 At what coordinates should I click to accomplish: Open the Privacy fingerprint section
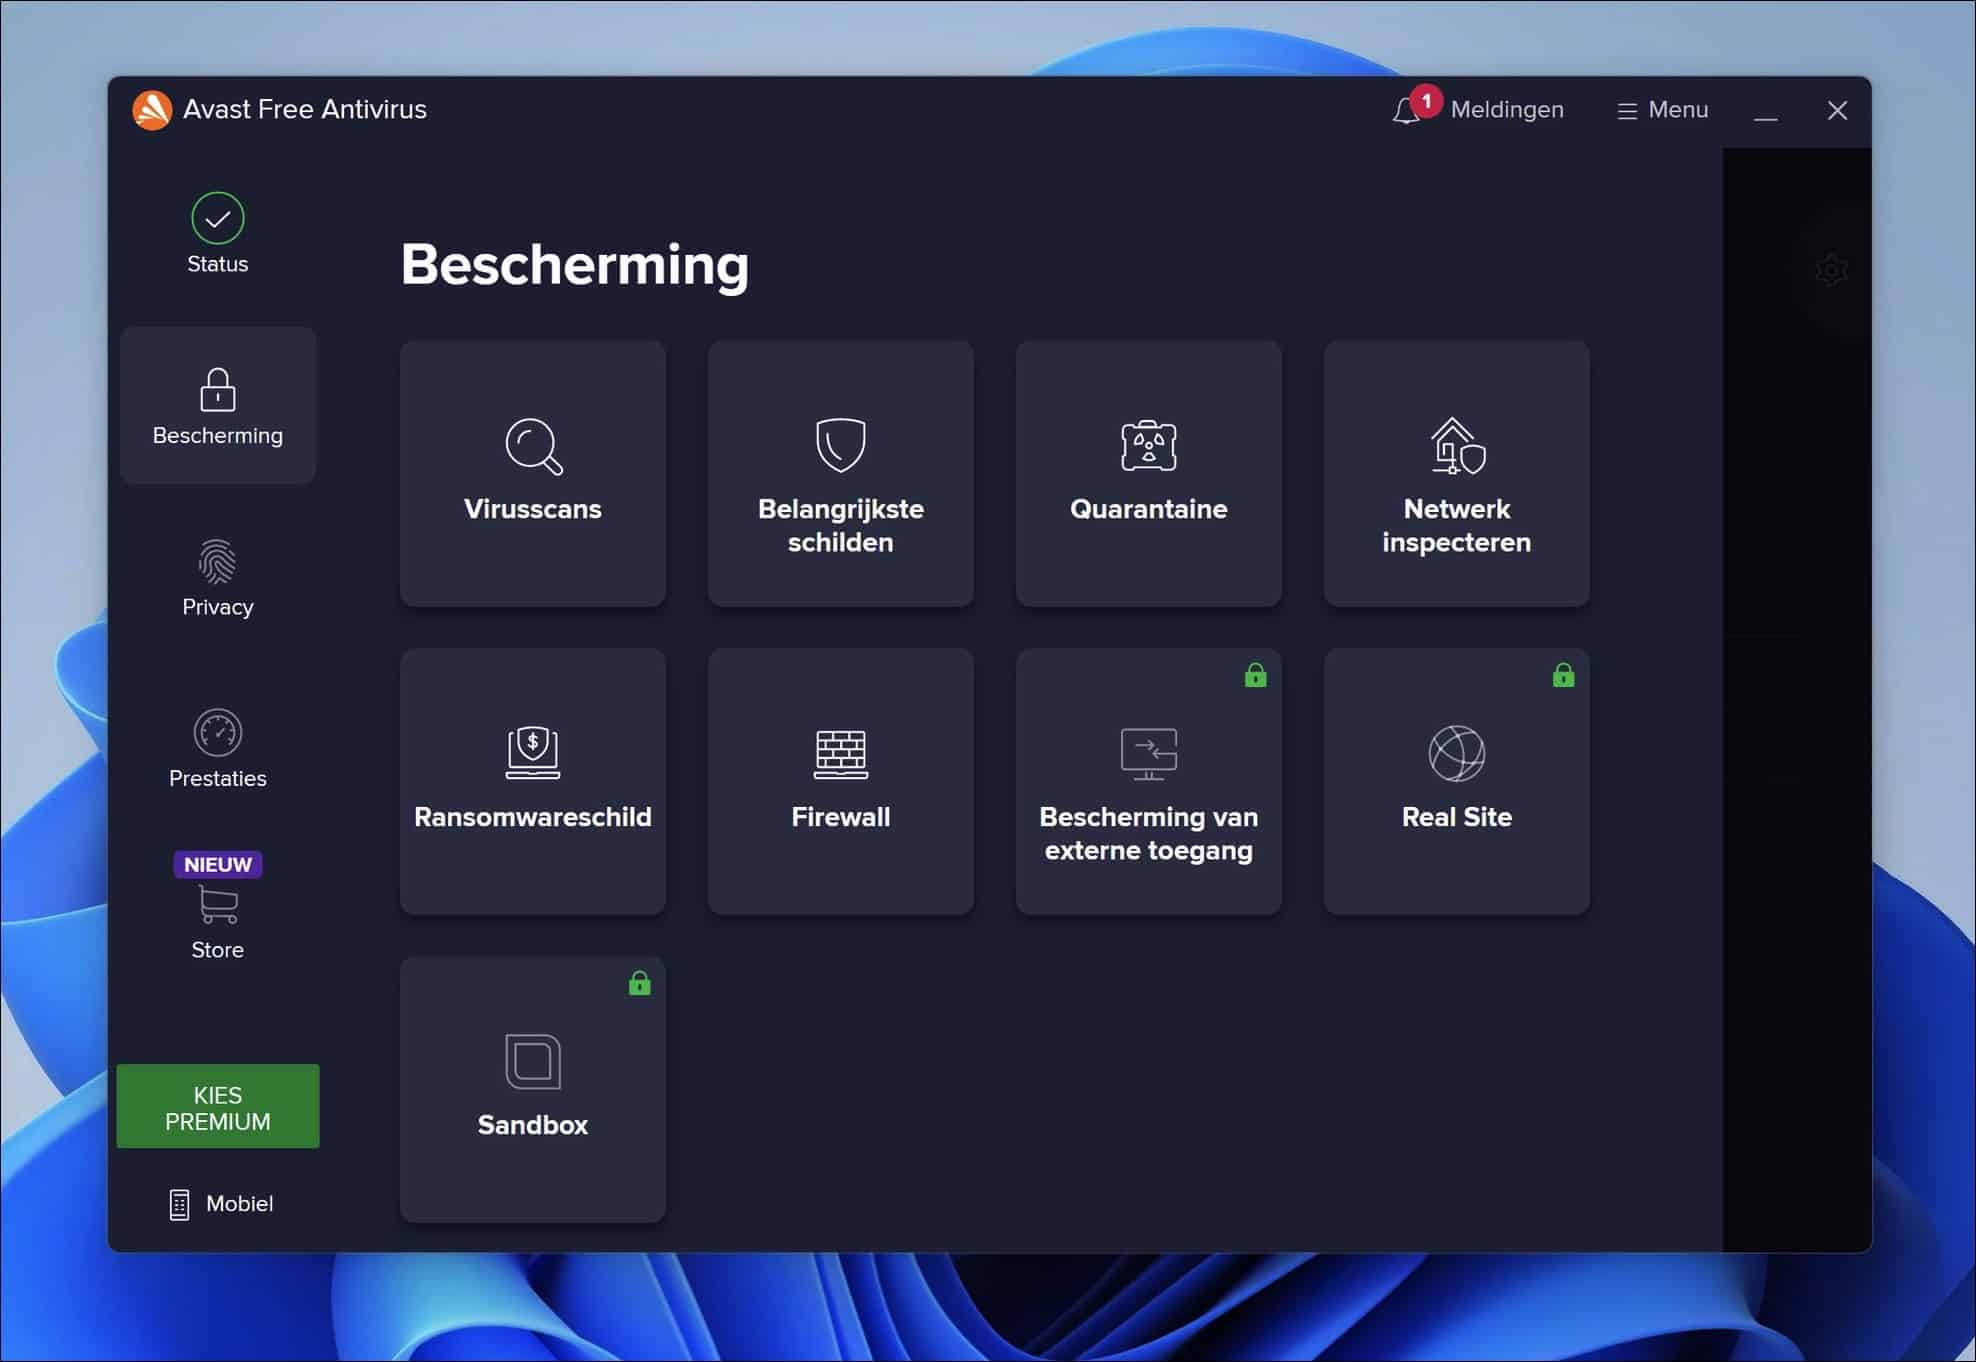click(x=218, y=578)
